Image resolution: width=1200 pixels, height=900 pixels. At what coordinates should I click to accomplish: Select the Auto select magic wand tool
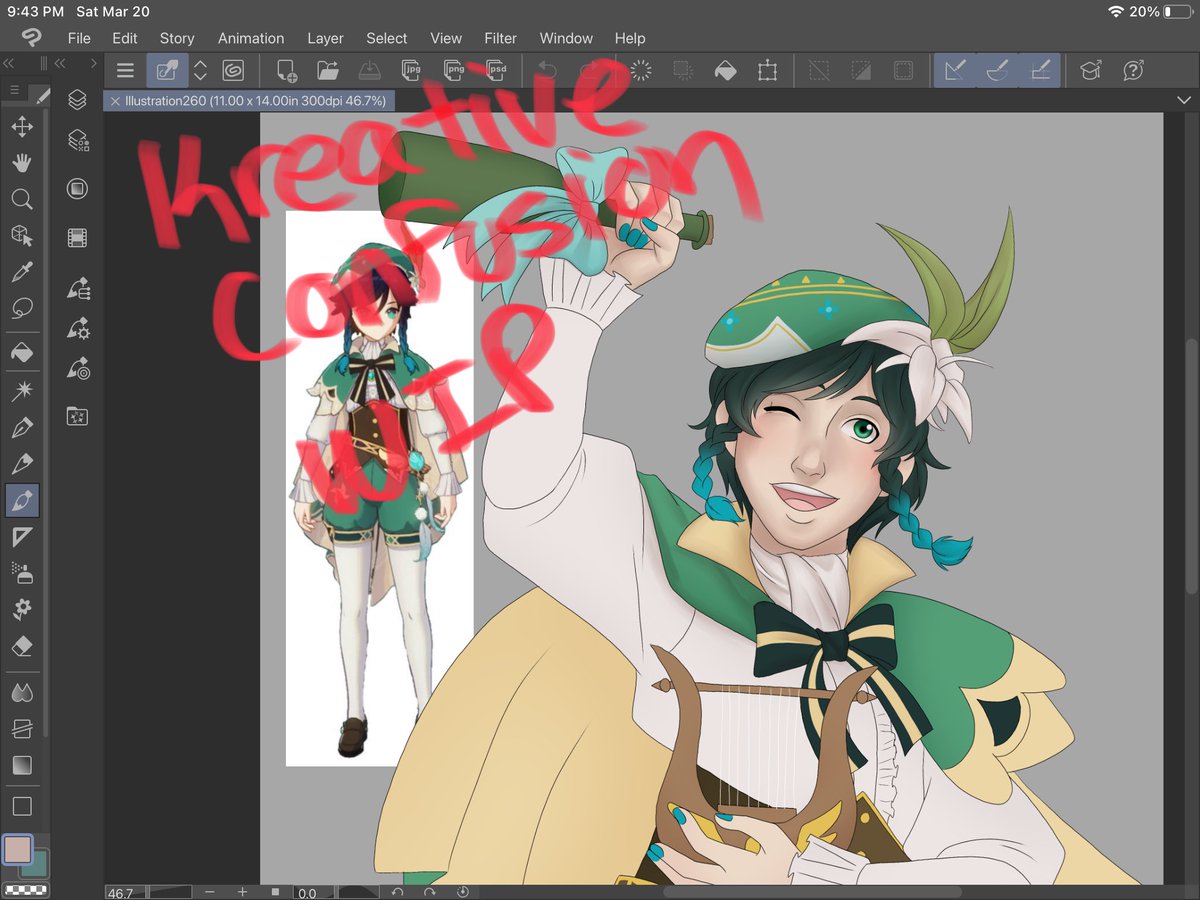[x=22, y=391]
